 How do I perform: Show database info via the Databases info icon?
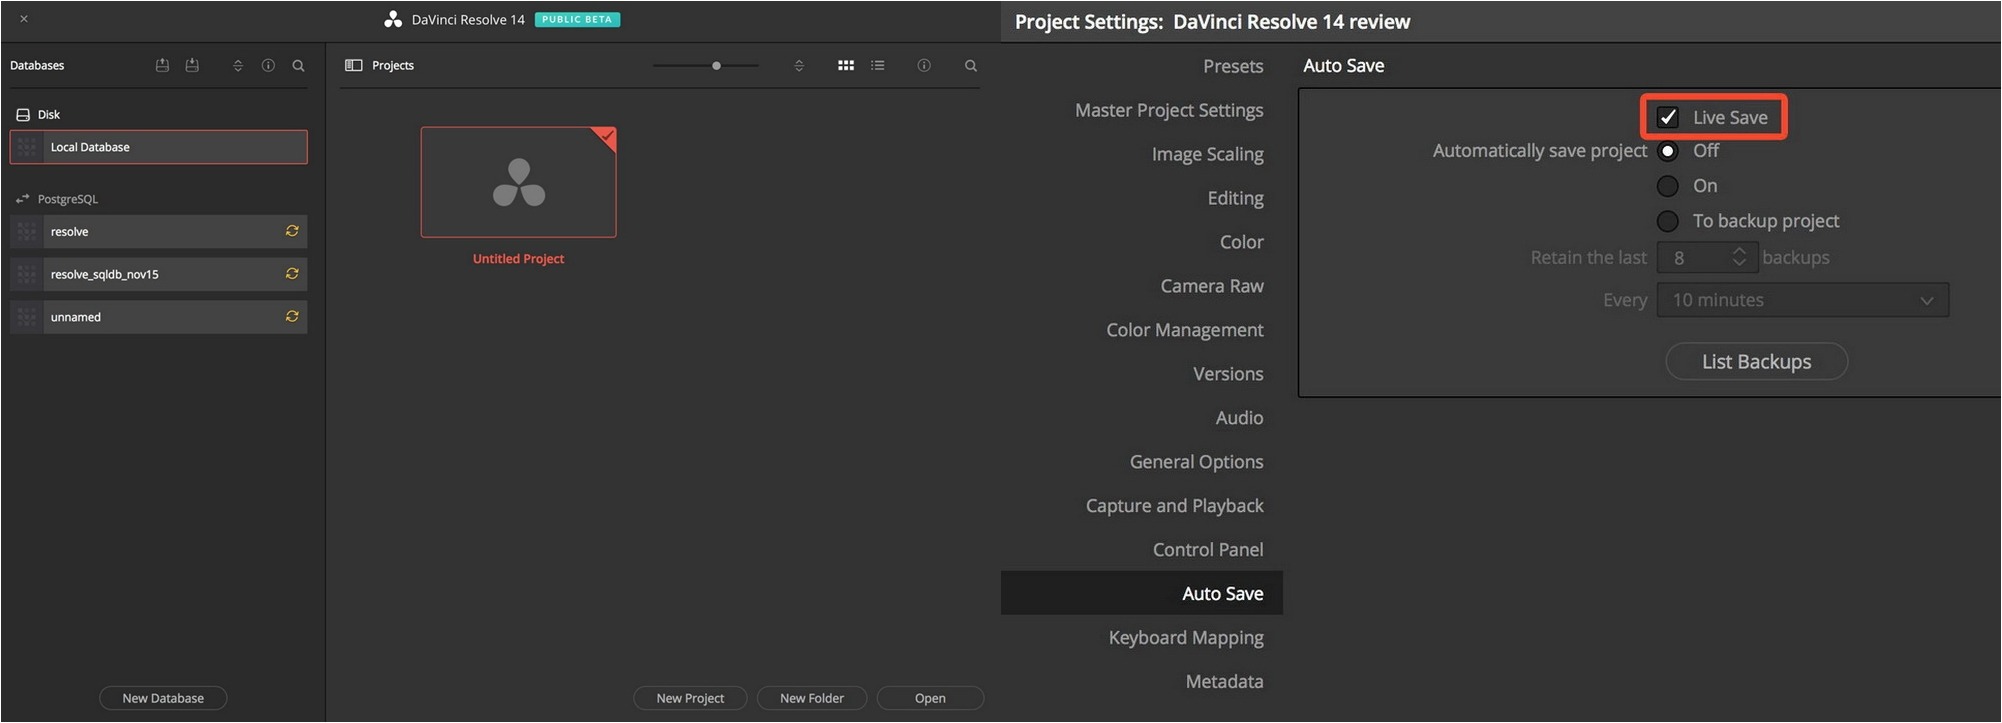[268, 66]
